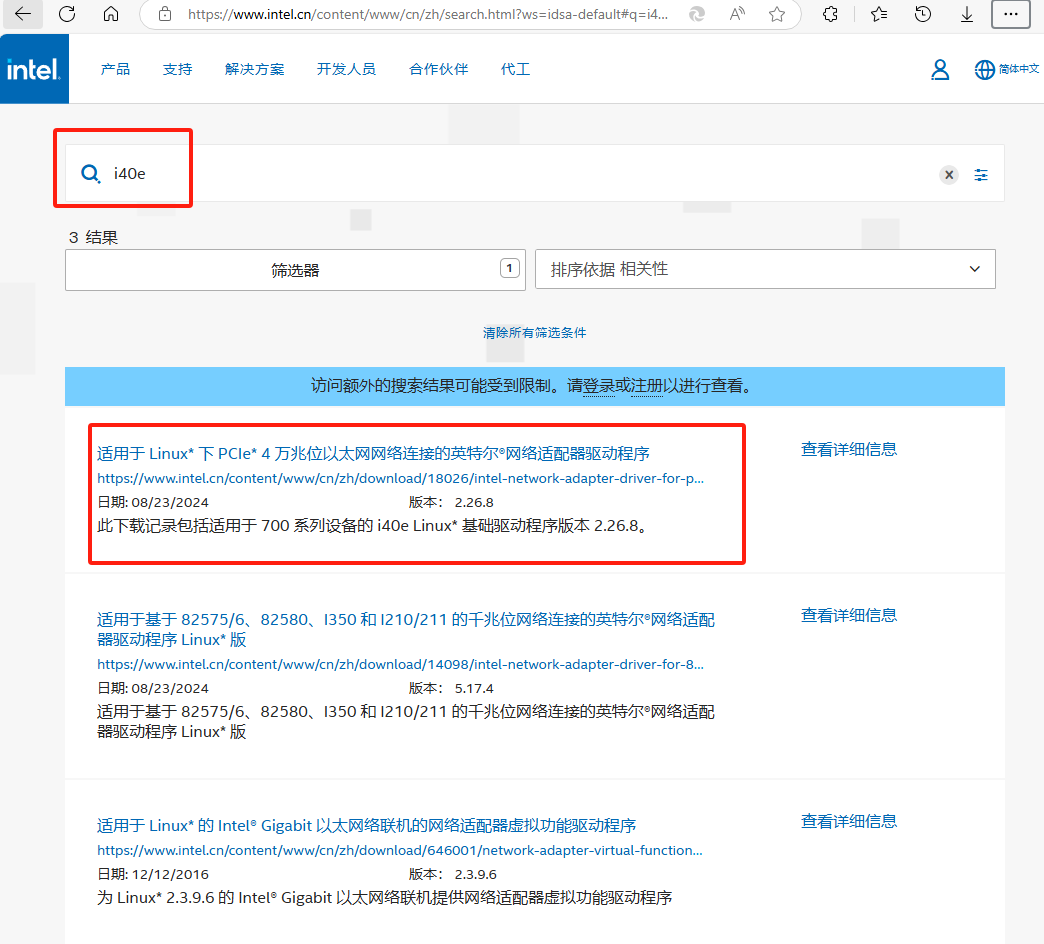This screenshot has height=944, width=1044.
Task: Click the description starting 为 Linux* 2.3.9.6
Action: point(384,898)
